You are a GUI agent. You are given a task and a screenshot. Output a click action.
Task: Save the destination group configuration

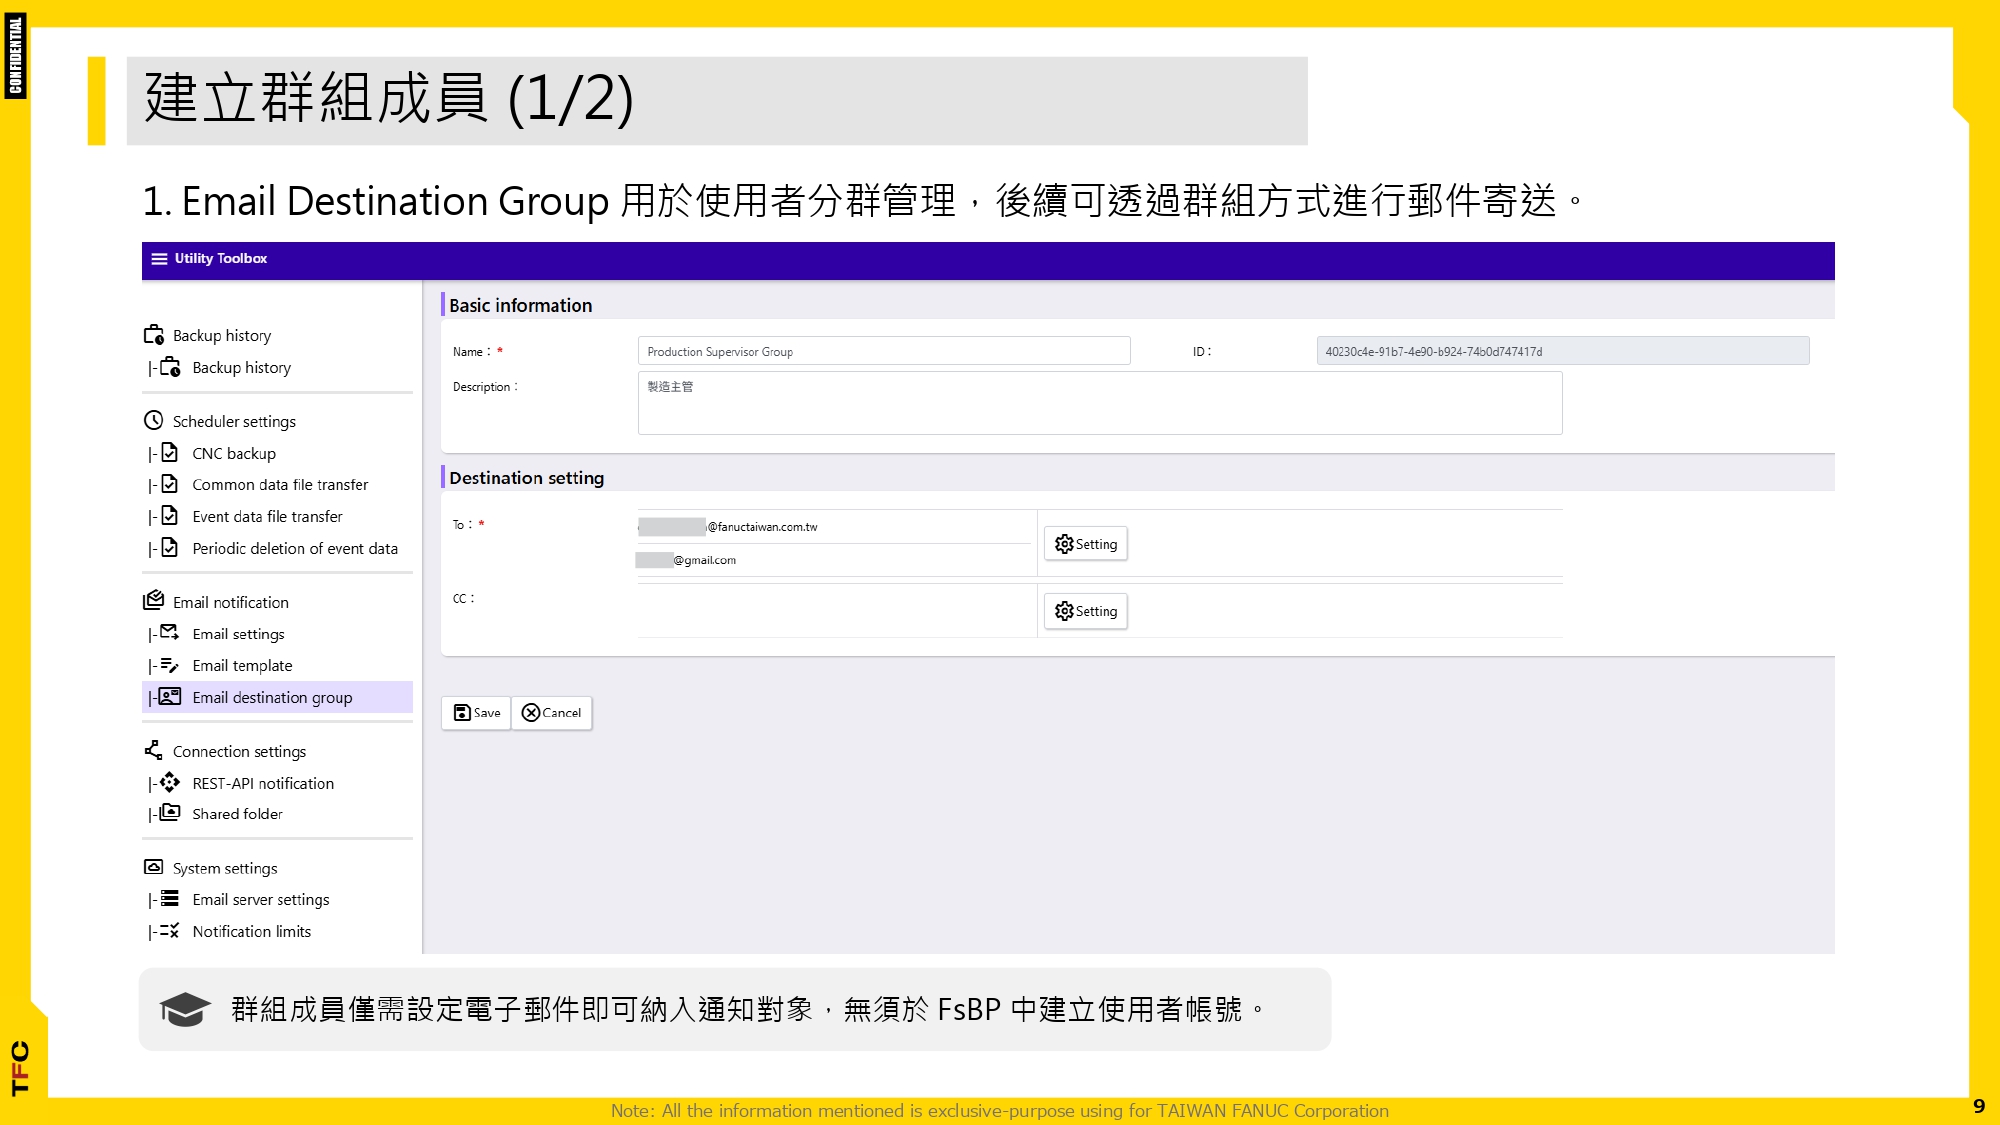[476, 712]
